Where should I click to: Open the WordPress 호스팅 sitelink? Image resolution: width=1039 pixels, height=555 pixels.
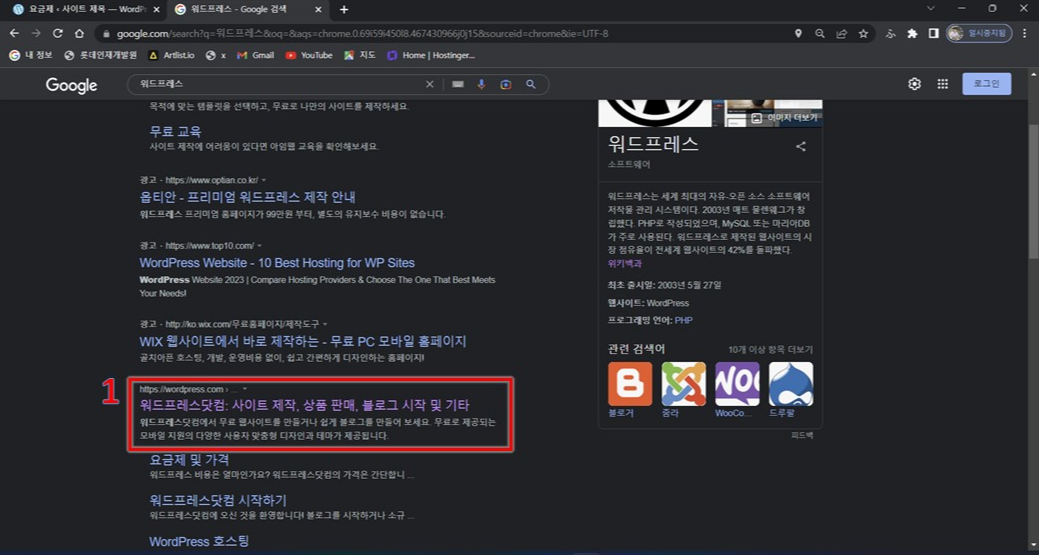click(x=199, y=541)
